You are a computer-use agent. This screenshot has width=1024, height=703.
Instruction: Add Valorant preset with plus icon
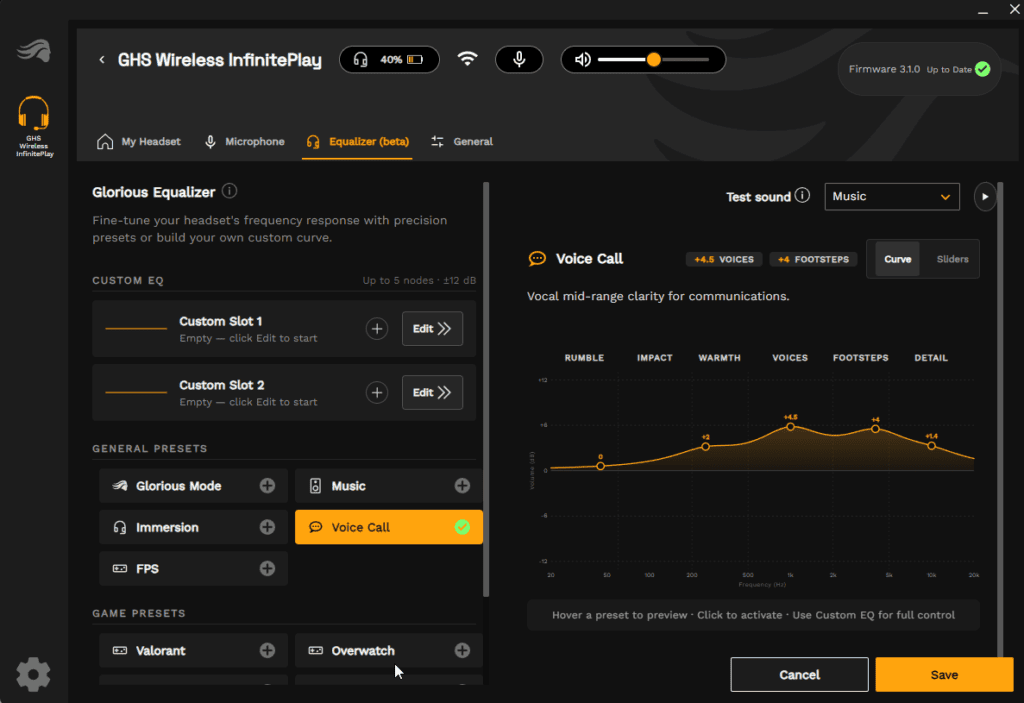pos(267,650)
